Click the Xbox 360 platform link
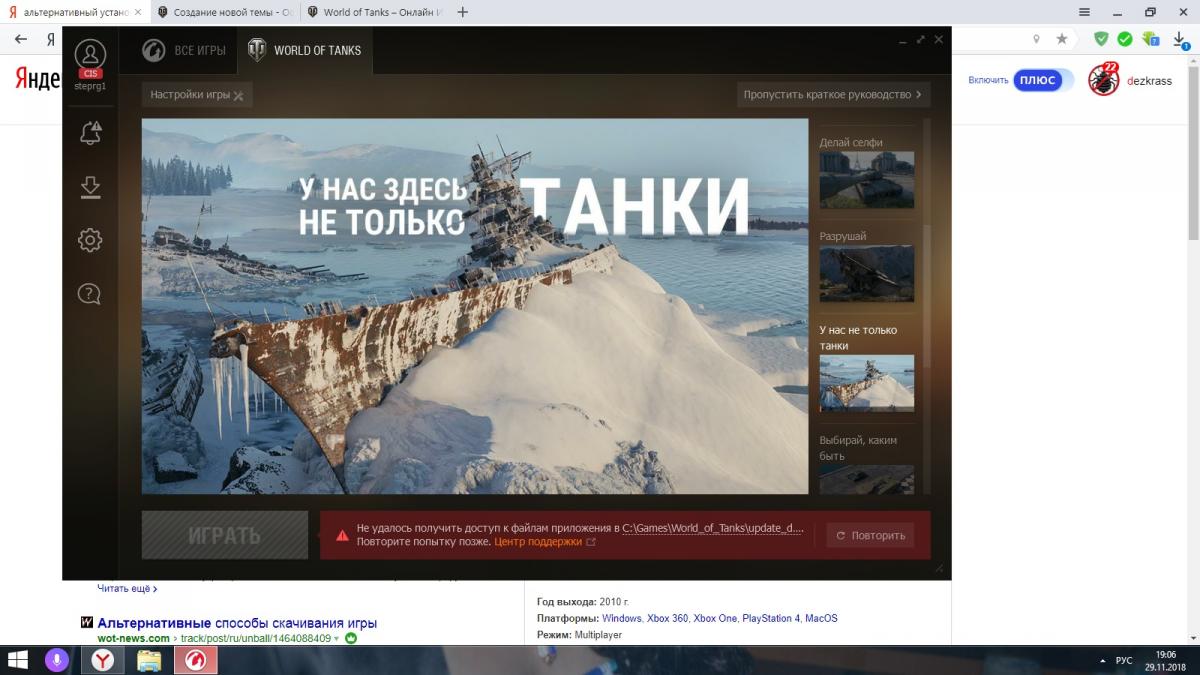This screenshot has width=1200, height=675. click(x=668, y=618)
